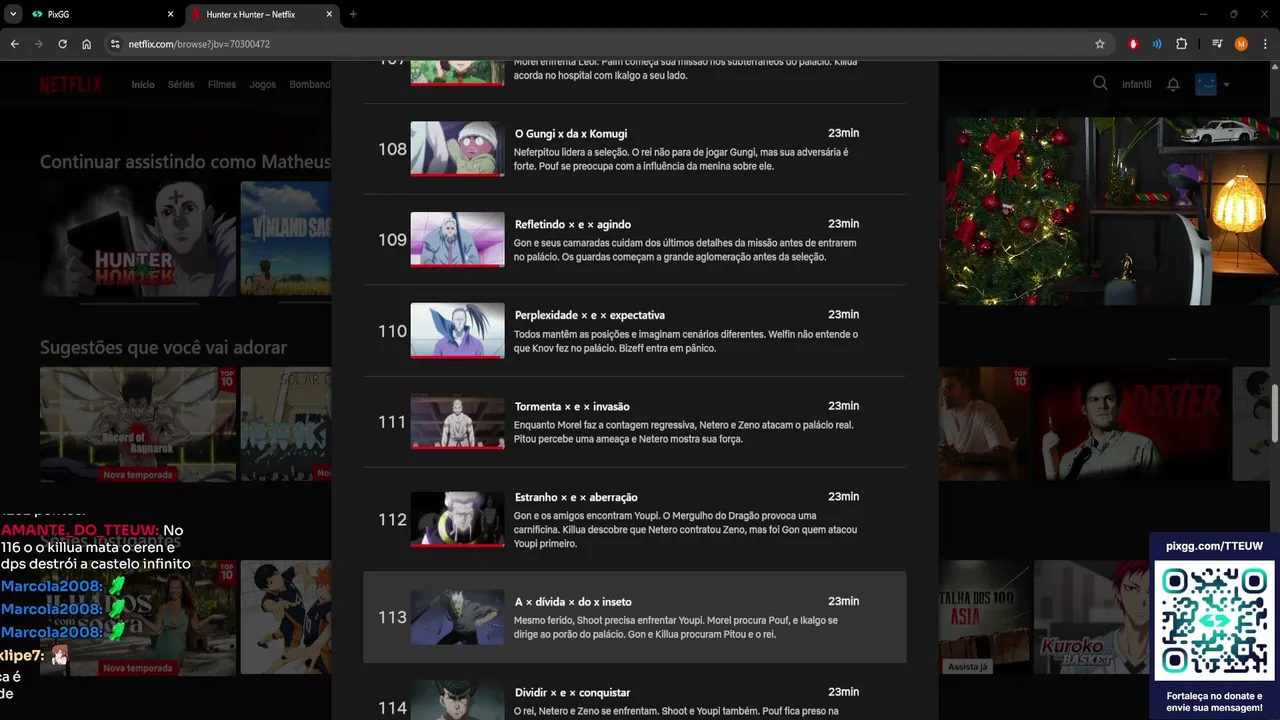This screenshot has height=720, width=1280.
Task: Open the Extensions puzzle icon
Action: 1181,44
